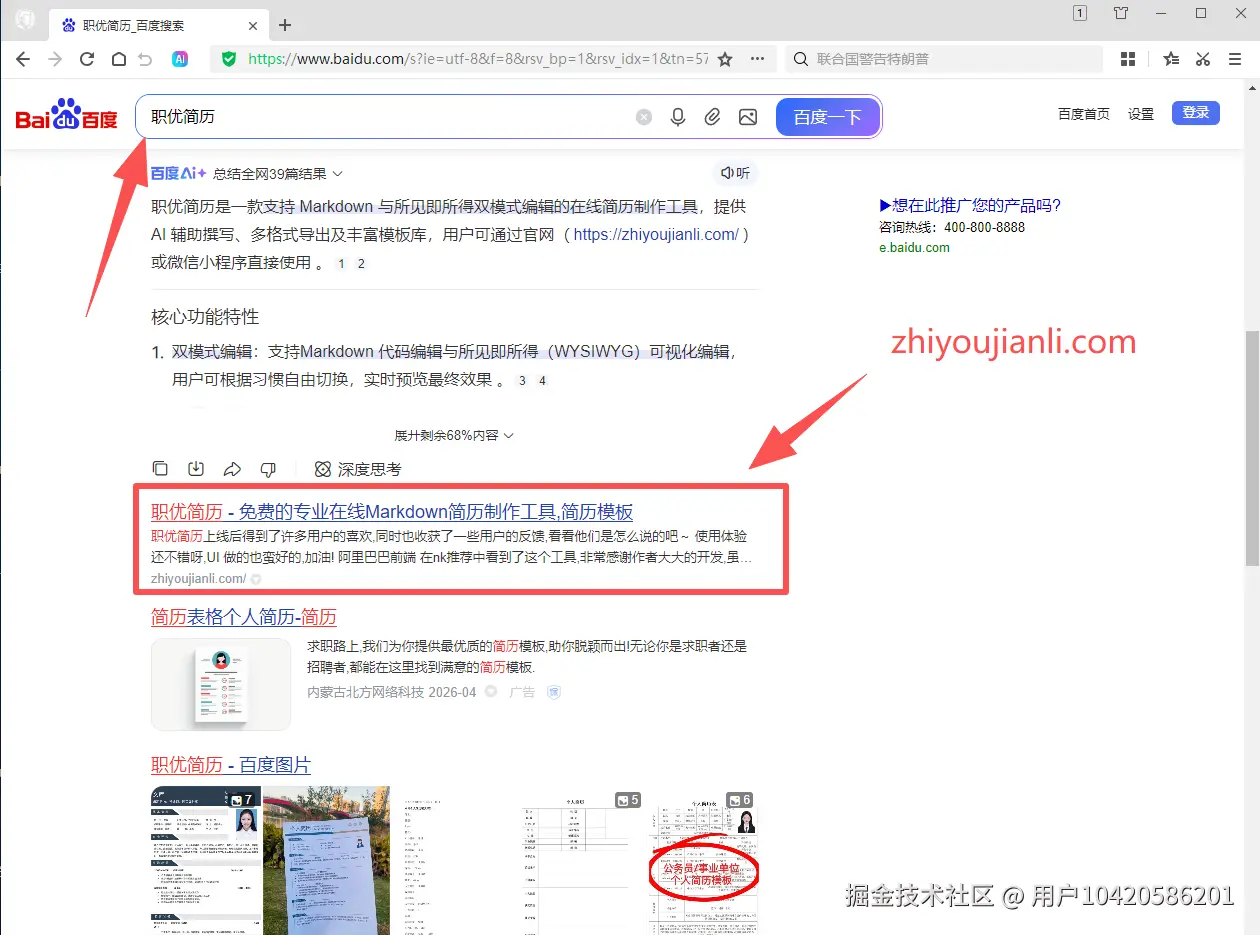Screen dimensions: 1260x935
Task: Click the page vertical scrollbar thumb
Action: pos(1251,447)
